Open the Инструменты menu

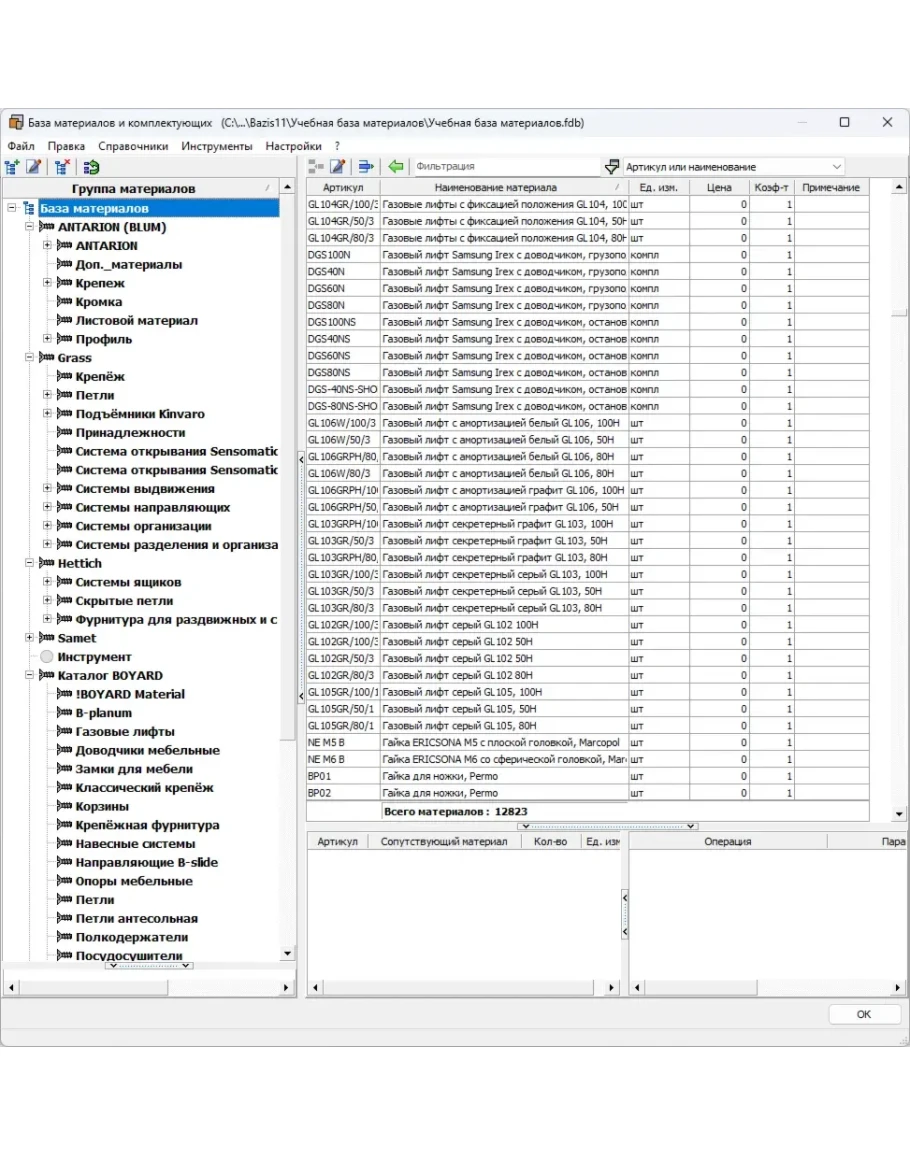coord(217,146)
